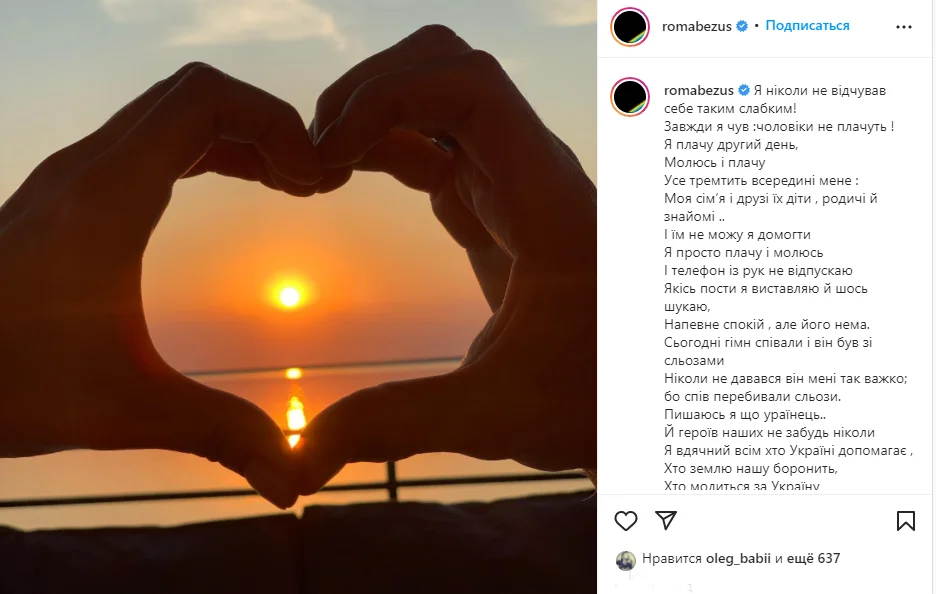Share the post via paper plane icon

[666, 520]
